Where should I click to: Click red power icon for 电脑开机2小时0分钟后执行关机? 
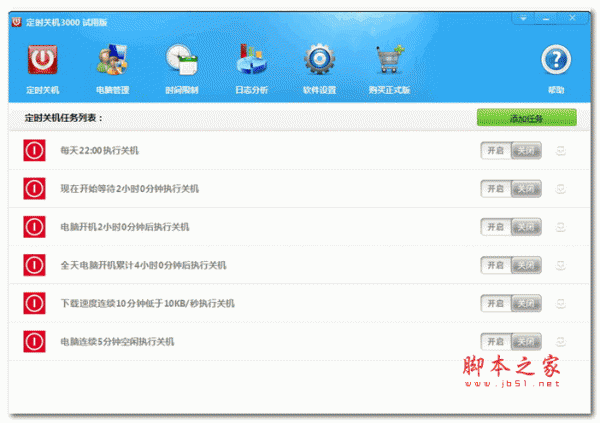34,227
